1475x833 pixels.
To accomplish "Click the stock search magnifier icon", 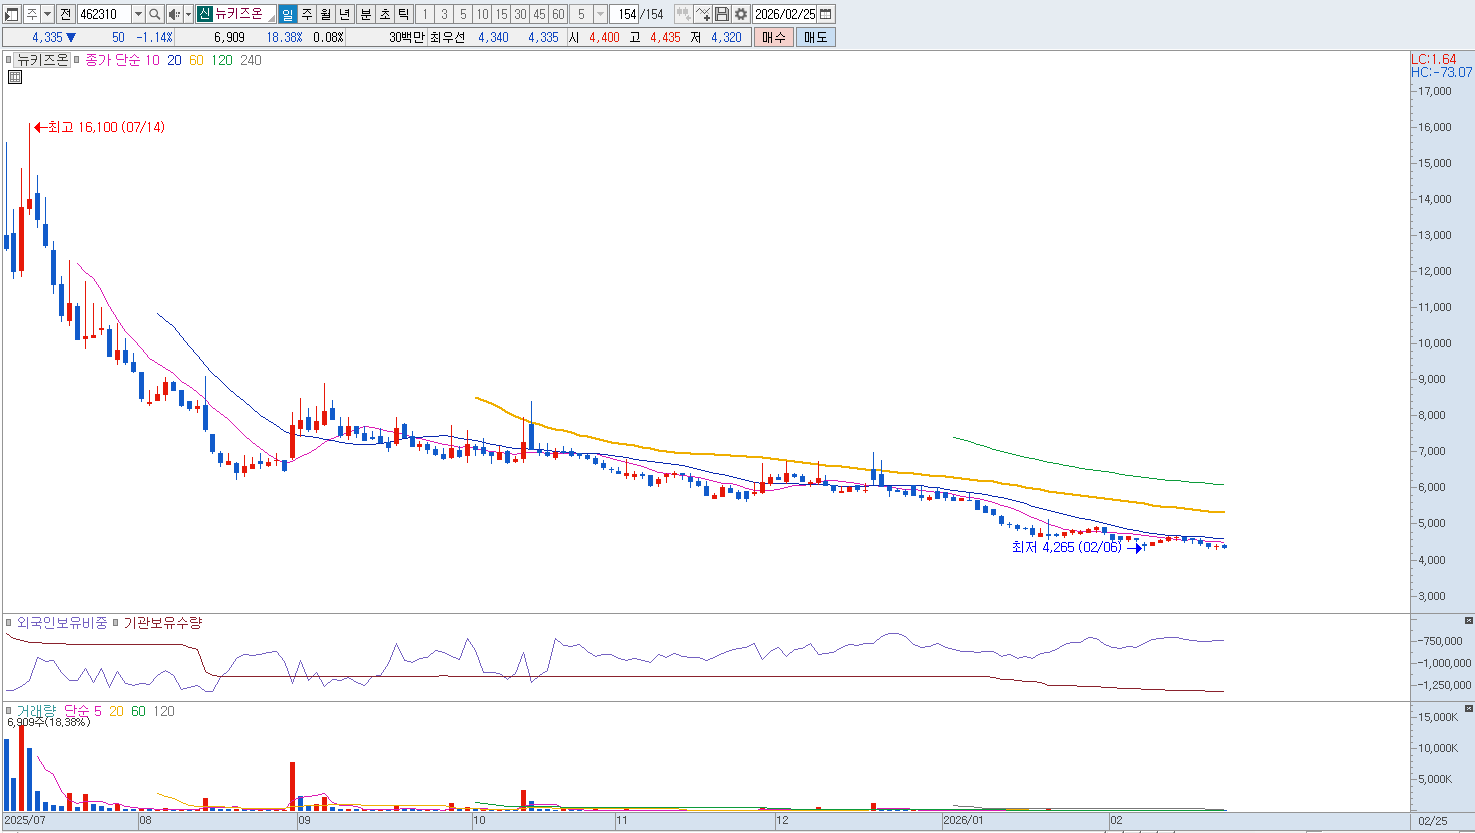I will (155, 14).
